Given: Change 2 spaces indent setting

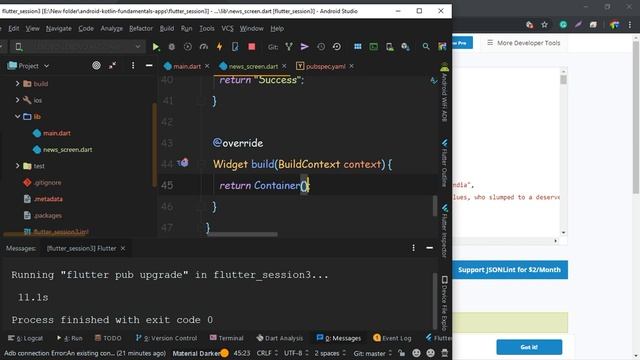Looking at the screenshot, I should pos(330,353).
